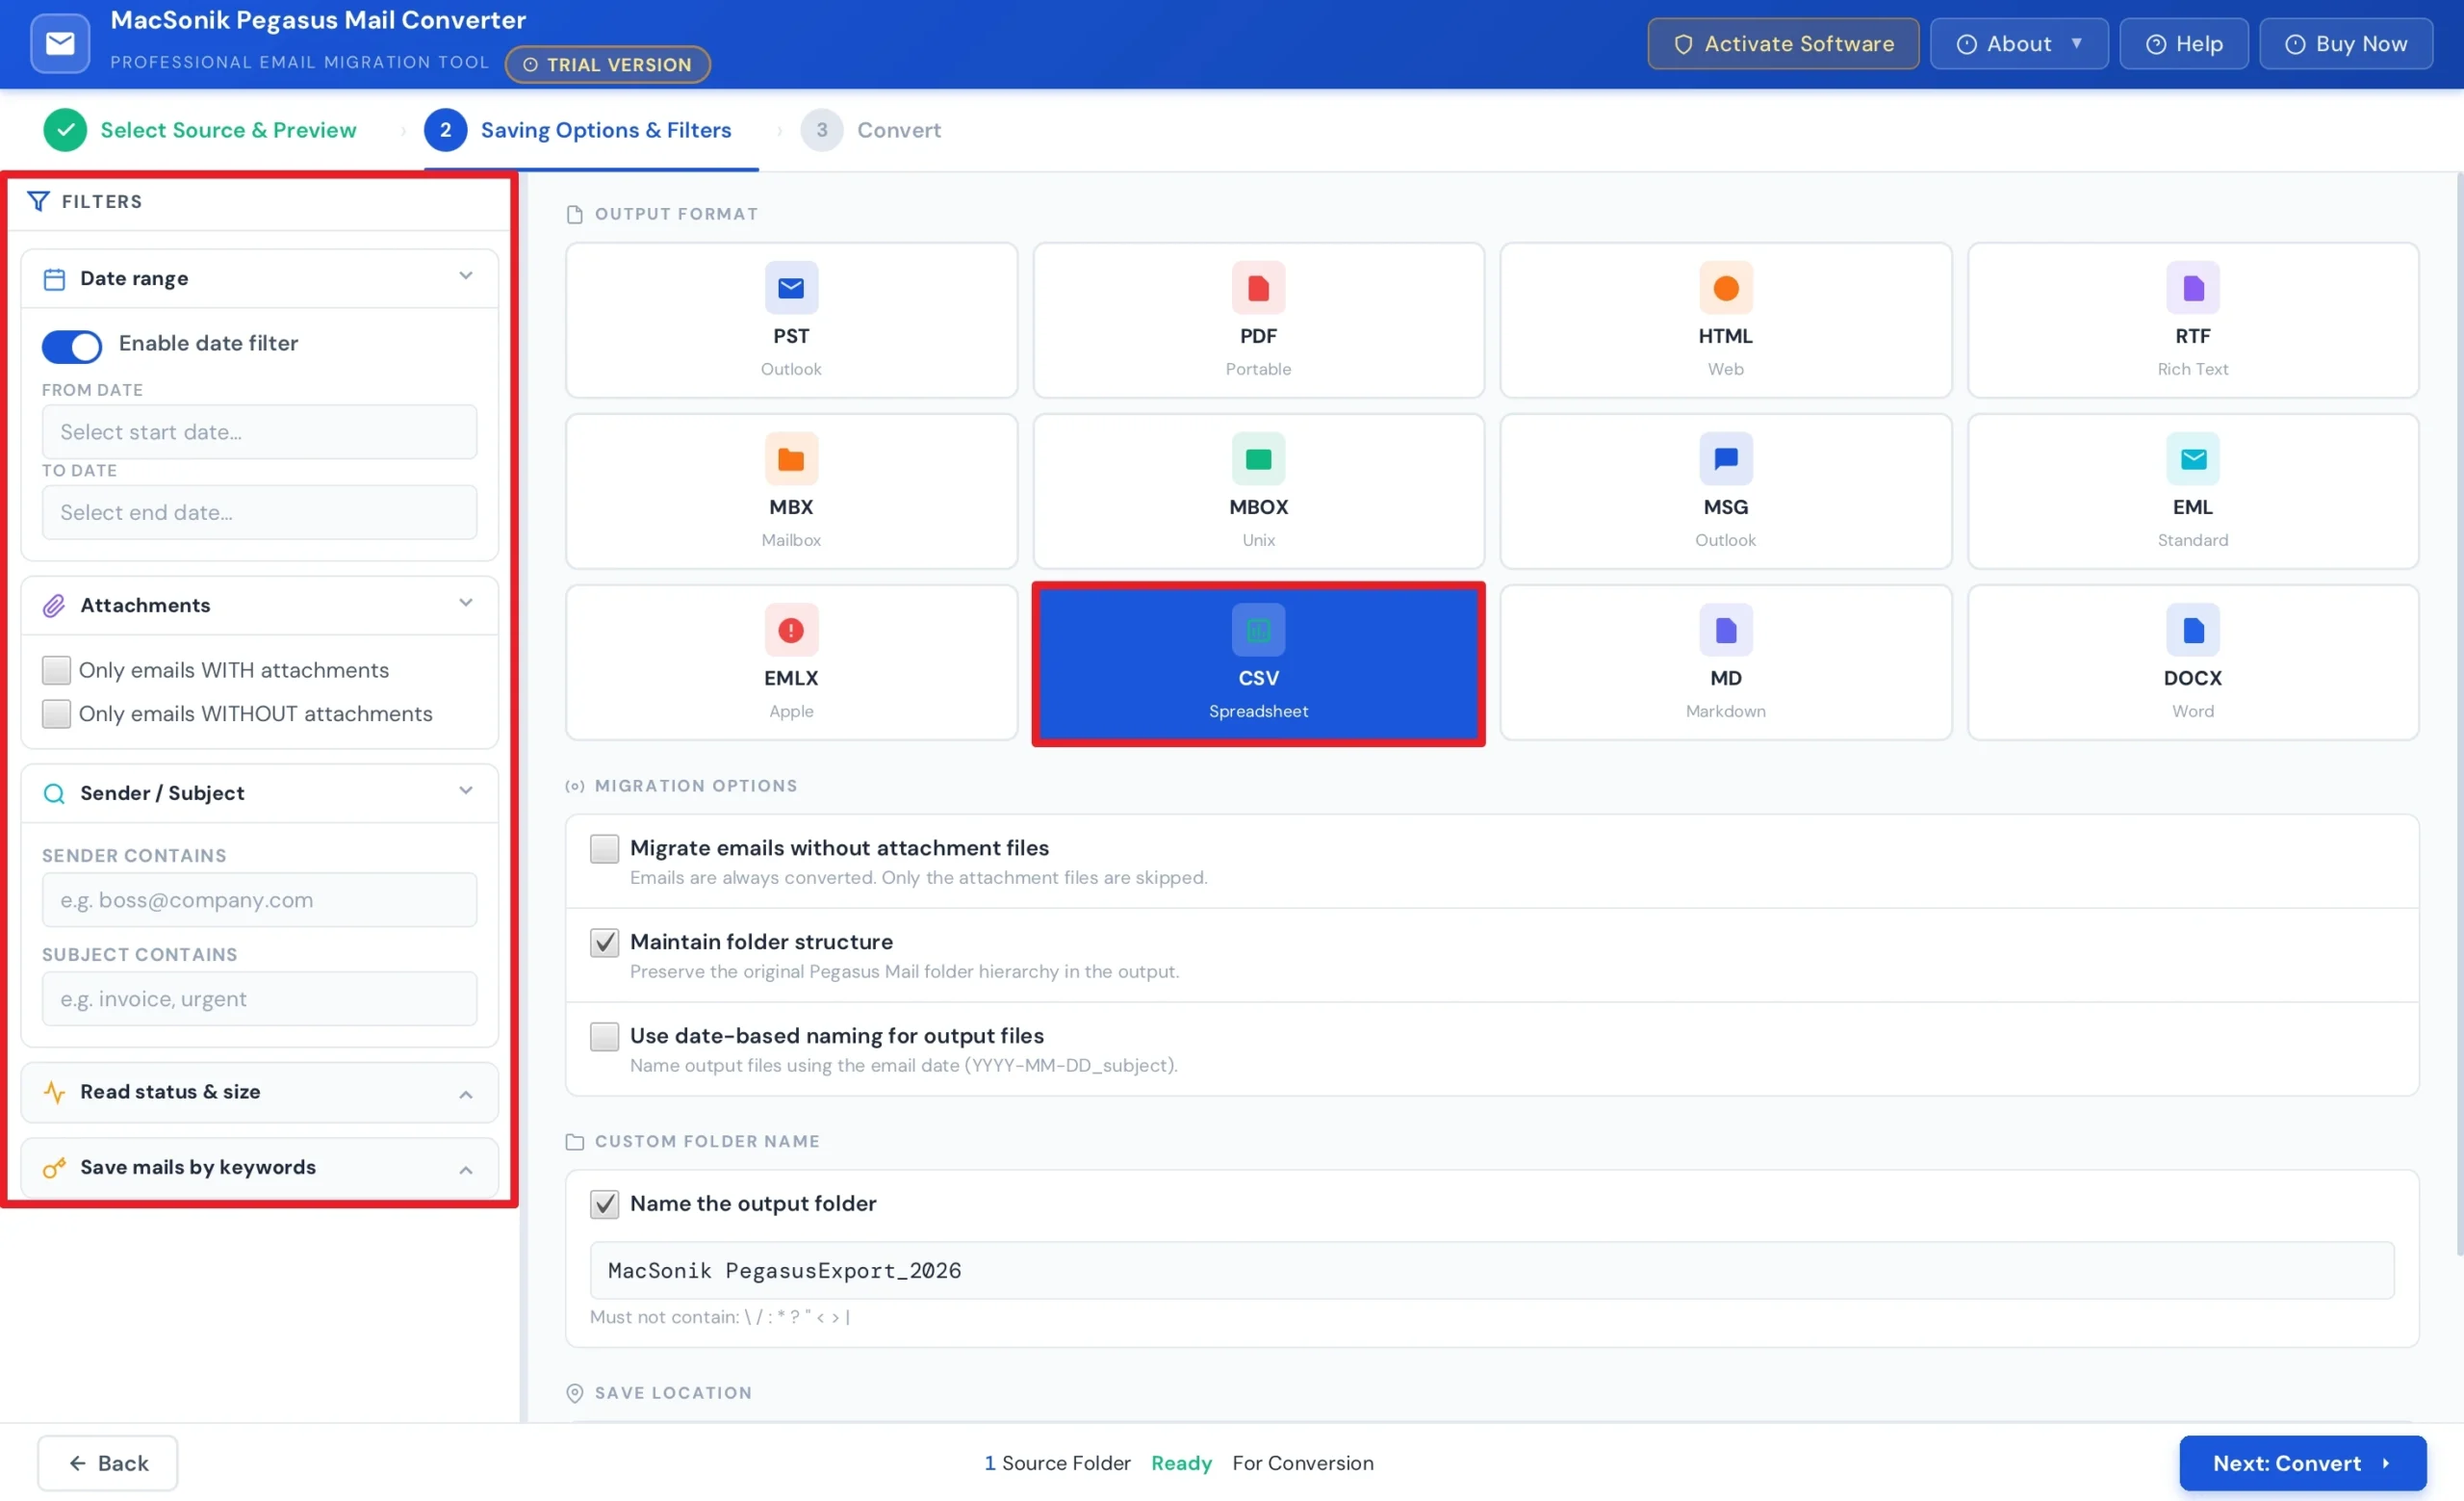Click the Sender / Subject search icon
The width and height of the screenshot is (2464, 1501).
(x=54, y=793)
